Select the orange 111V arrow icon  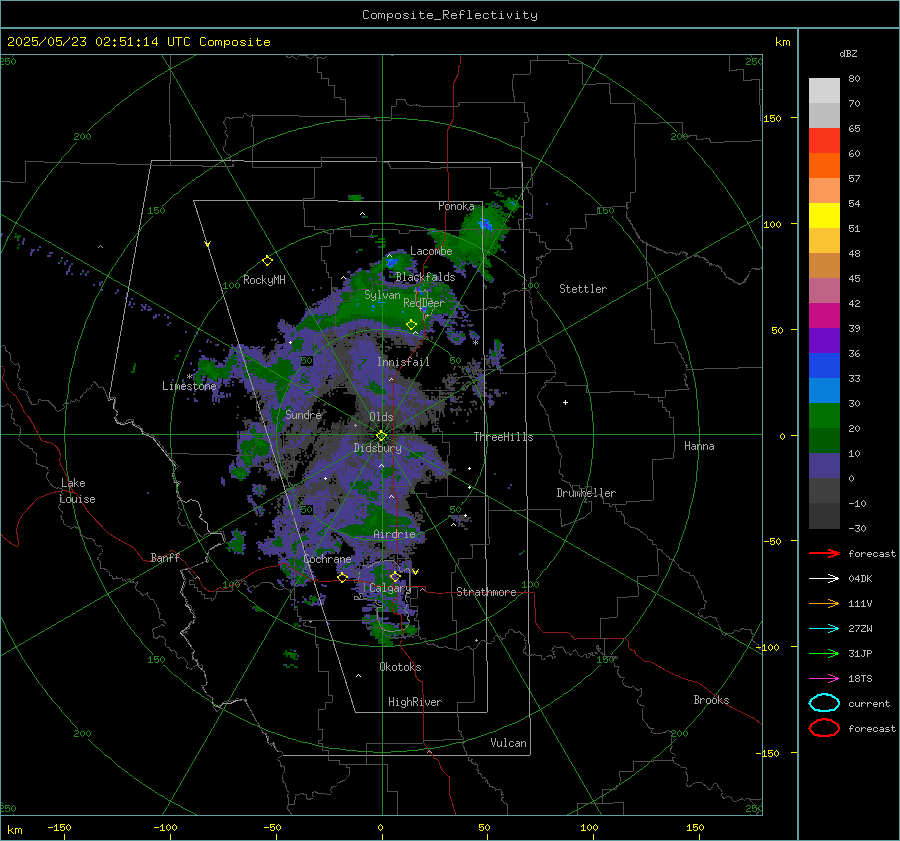point(824,603)
